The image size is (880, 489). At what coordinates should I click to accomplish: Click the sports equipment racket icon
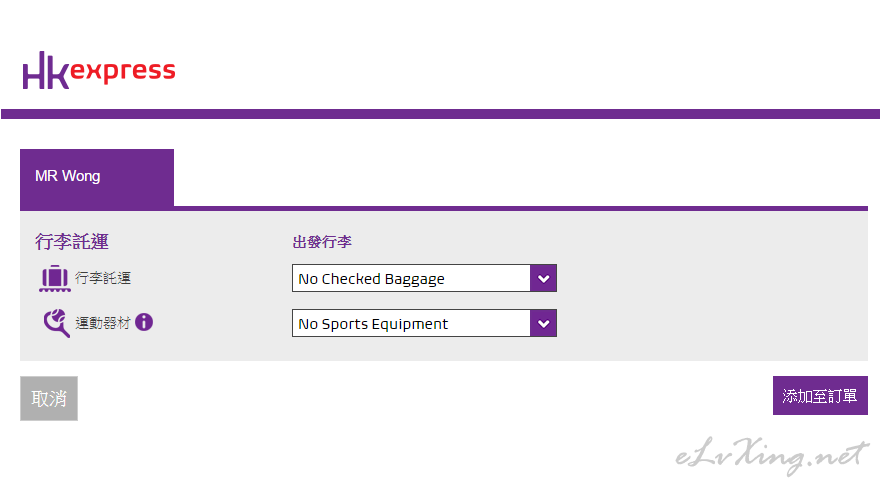[x=55, y=323]
